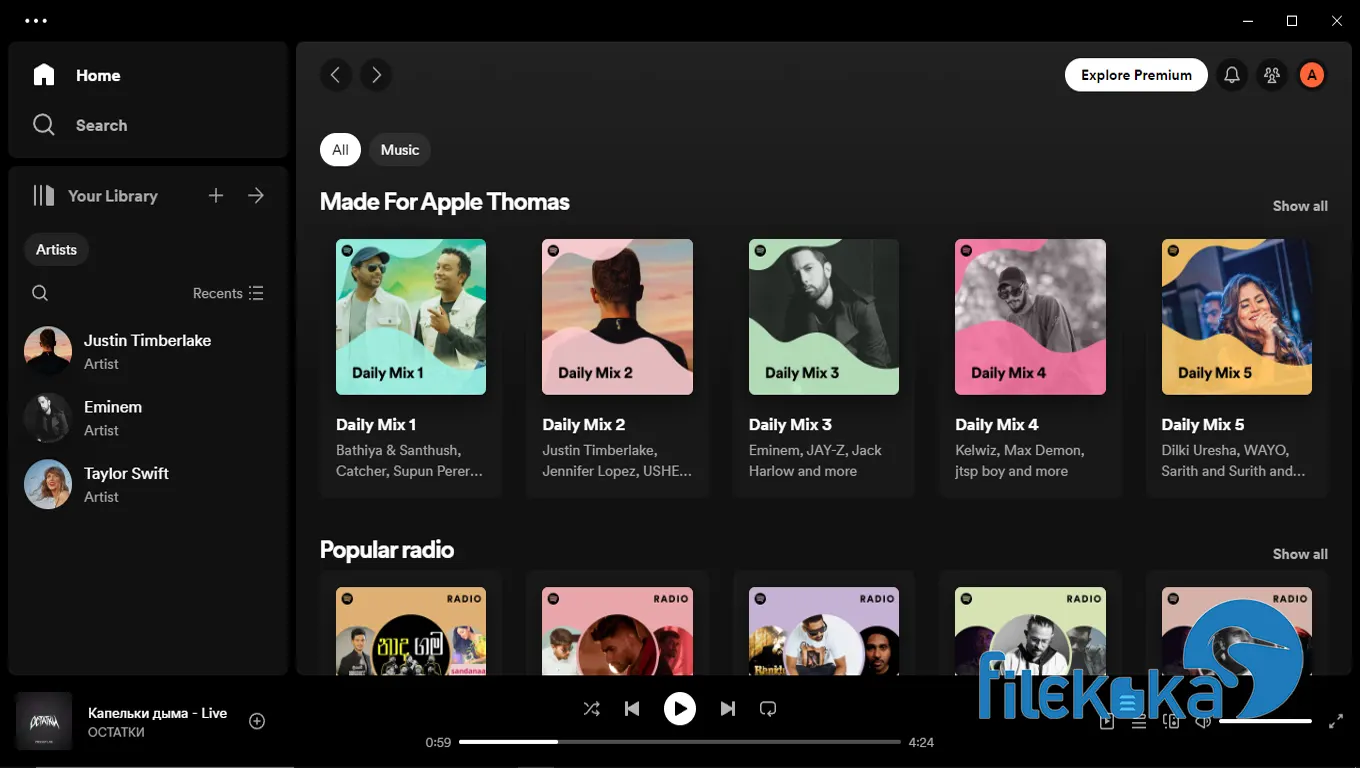Screen dimensions: 1360x768
Task: Open Taylor Swift artist in library
Action: (x=148, y=484)
